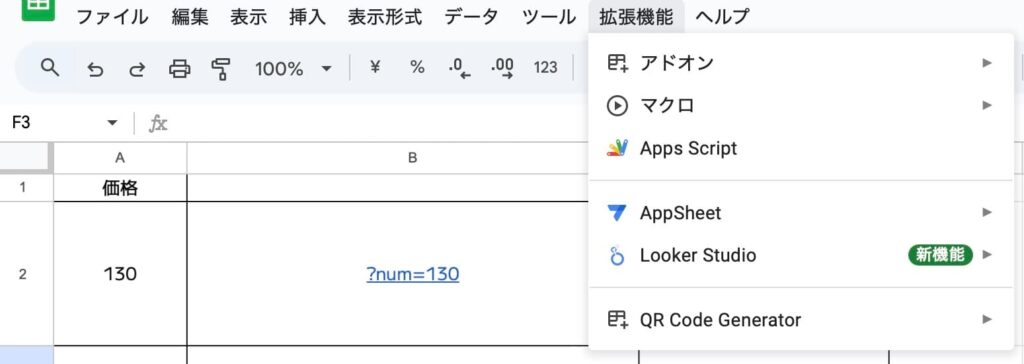Screen dimensions: 1024x364
Task: Choose Looker Studio menu entry
Action: pos(801,255)
